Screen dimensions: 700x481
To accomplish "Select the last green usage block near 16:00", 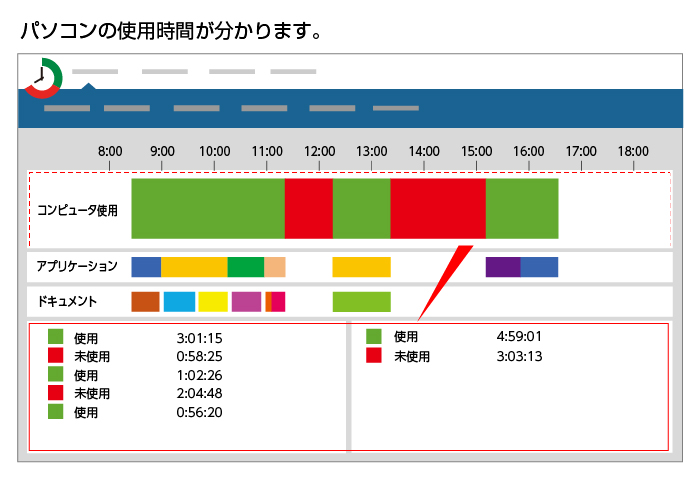I will [x=522, y=209].
